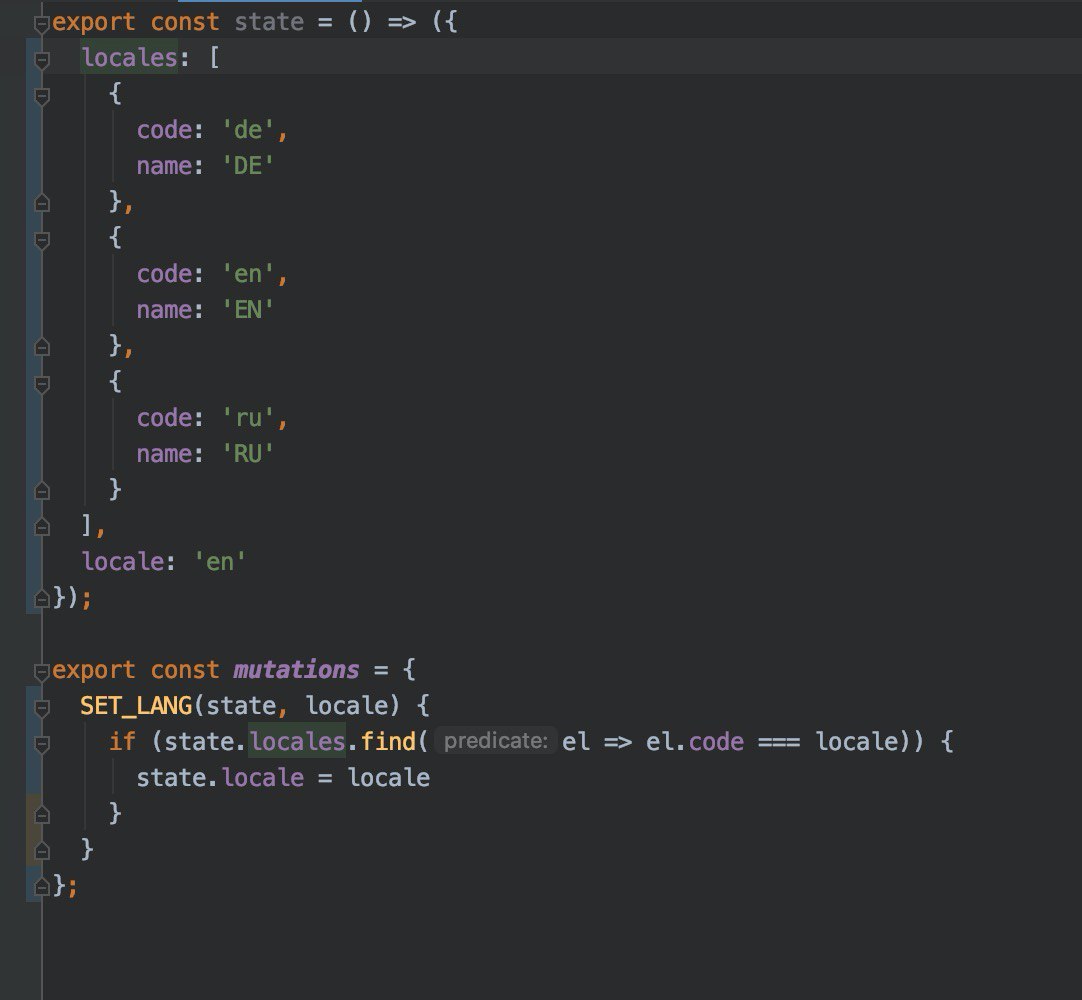The image size is (1082, 1000).
Task: Click the 'find' method call
Action: point(388,741)
